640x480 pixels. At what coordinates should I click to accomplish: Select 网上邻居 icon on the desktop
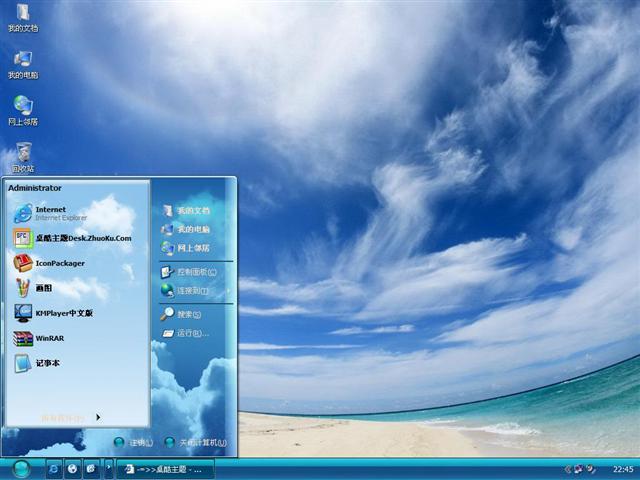(x=23, y=110)
